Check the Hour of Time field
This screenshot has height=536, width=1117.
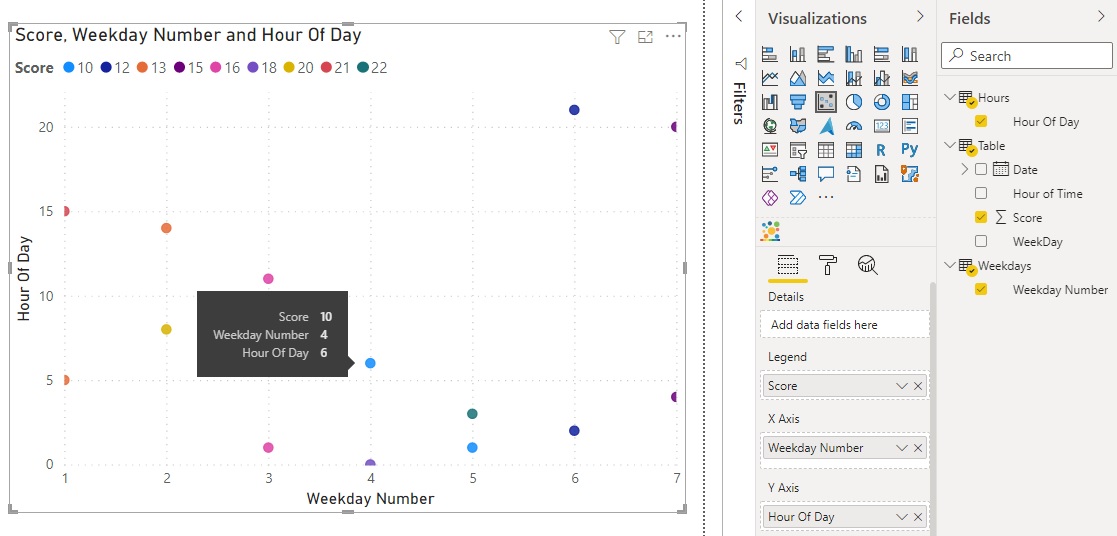click(x=981, y=193)
